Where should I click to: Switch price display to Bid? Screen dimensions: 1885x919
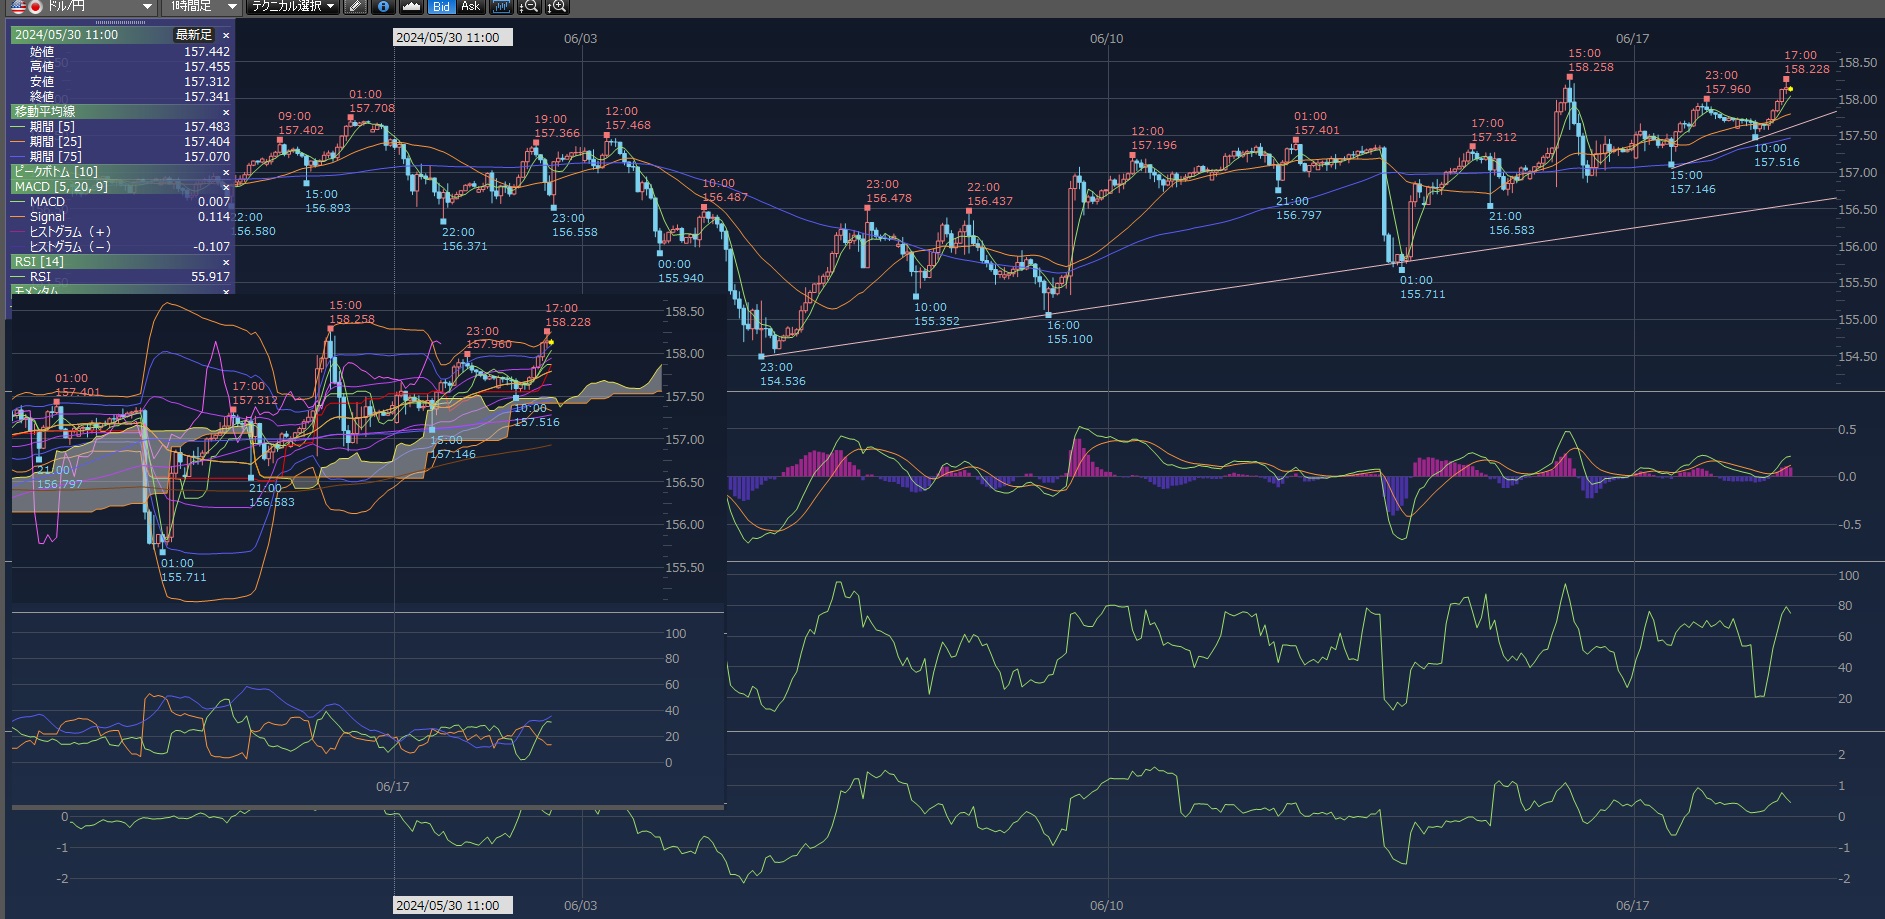click(x=441, y=6)
